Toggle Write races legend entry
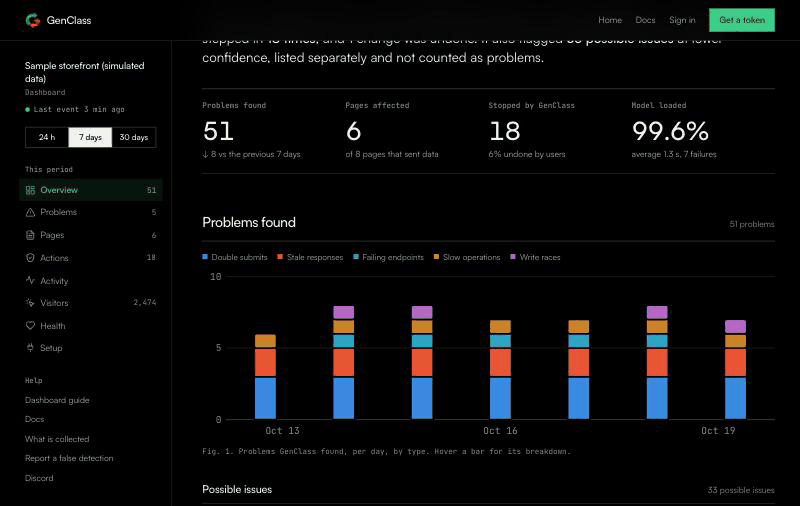 (x=535, y=257)
